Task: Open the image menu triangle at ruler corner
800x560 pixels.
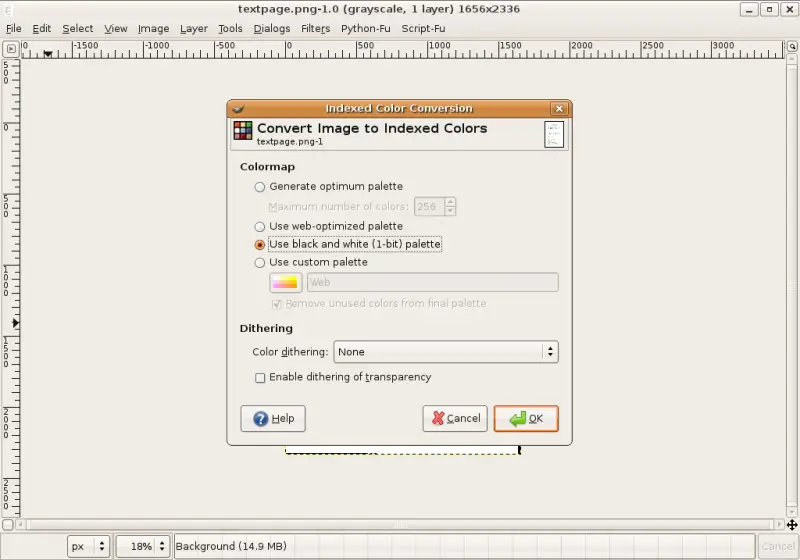Action: (x=9, y=47)
